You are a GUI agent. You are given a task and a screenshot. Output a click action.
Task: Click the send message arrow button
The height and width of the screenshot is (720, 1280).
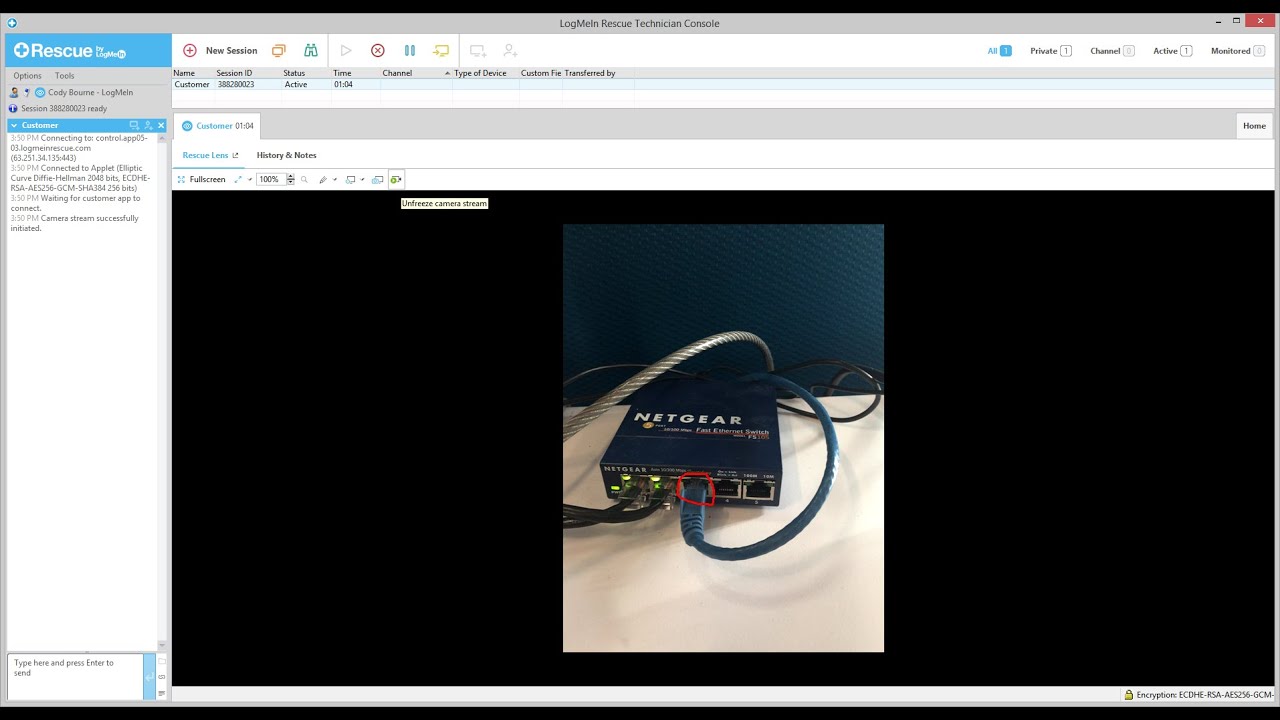coord(150,677)
